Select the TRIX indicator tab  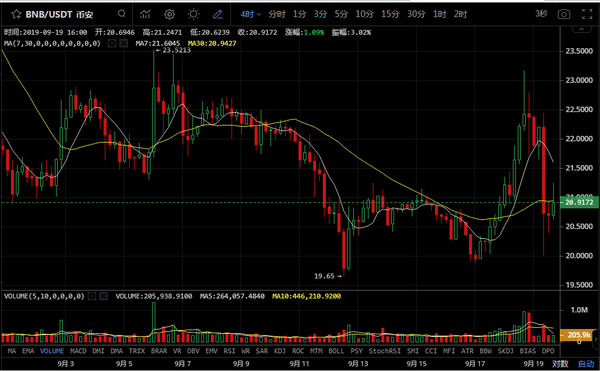click(137, 351)
